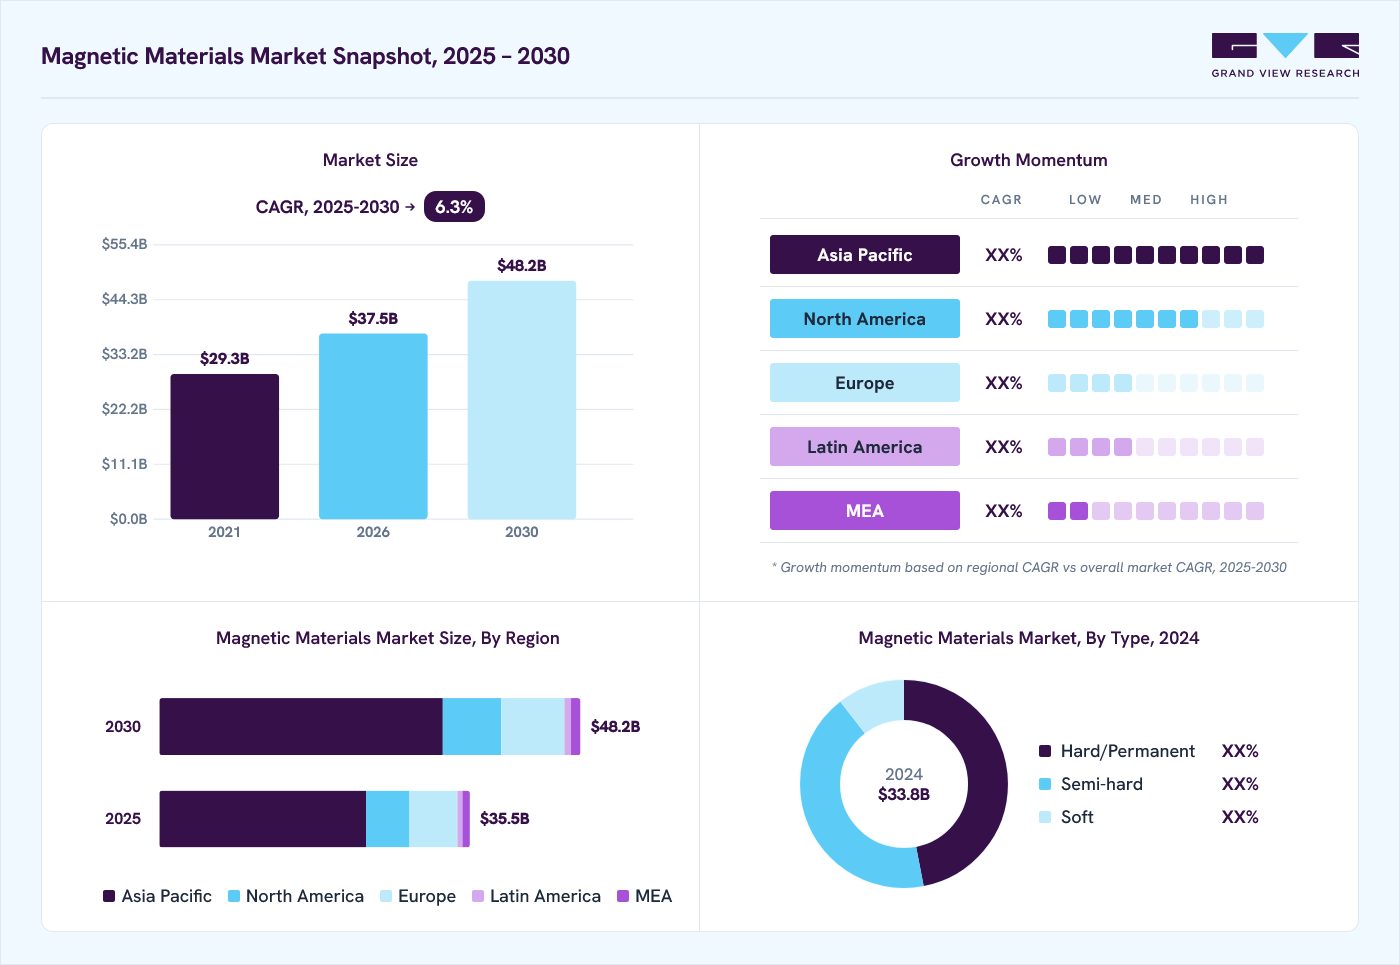Click the $33.8B donut center value
Image resolution: width=1400 pixels, height=965 pixels.
pyautogui.click(x=904, y=794)
